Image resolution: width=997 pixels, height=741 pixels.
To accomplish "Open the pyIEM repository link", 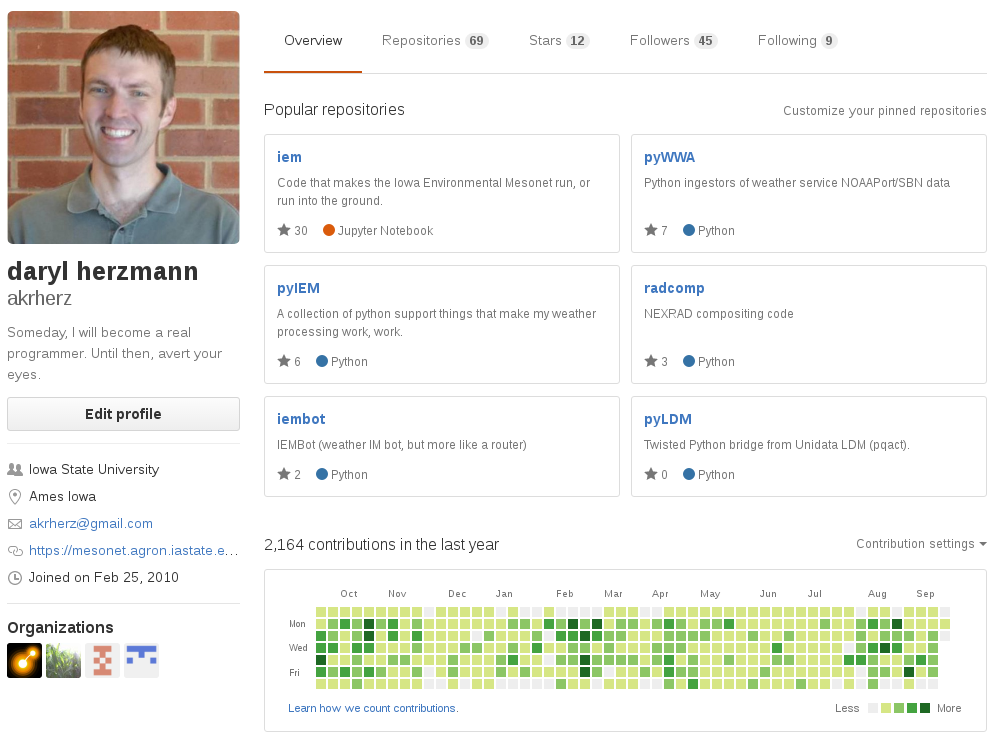I will pos(298,288).
